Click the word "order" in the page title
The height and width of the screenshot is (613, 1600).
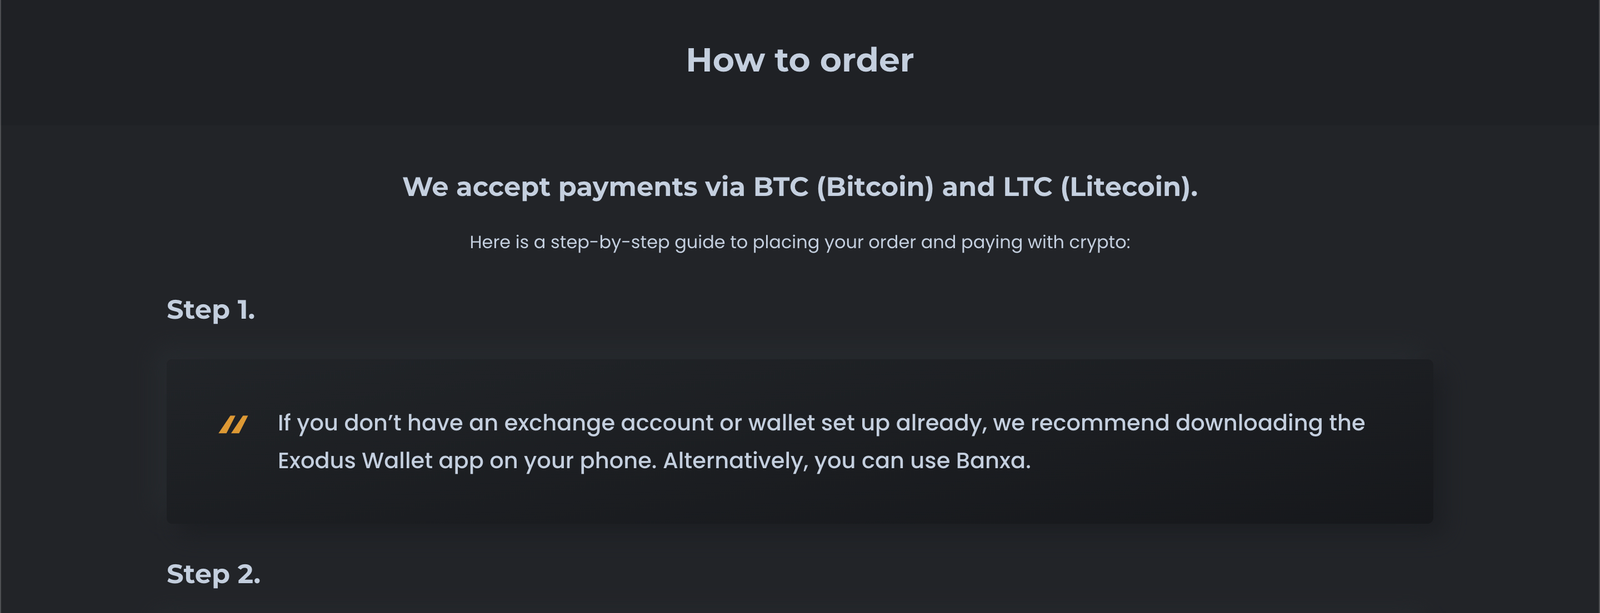[x=867, y=60]
